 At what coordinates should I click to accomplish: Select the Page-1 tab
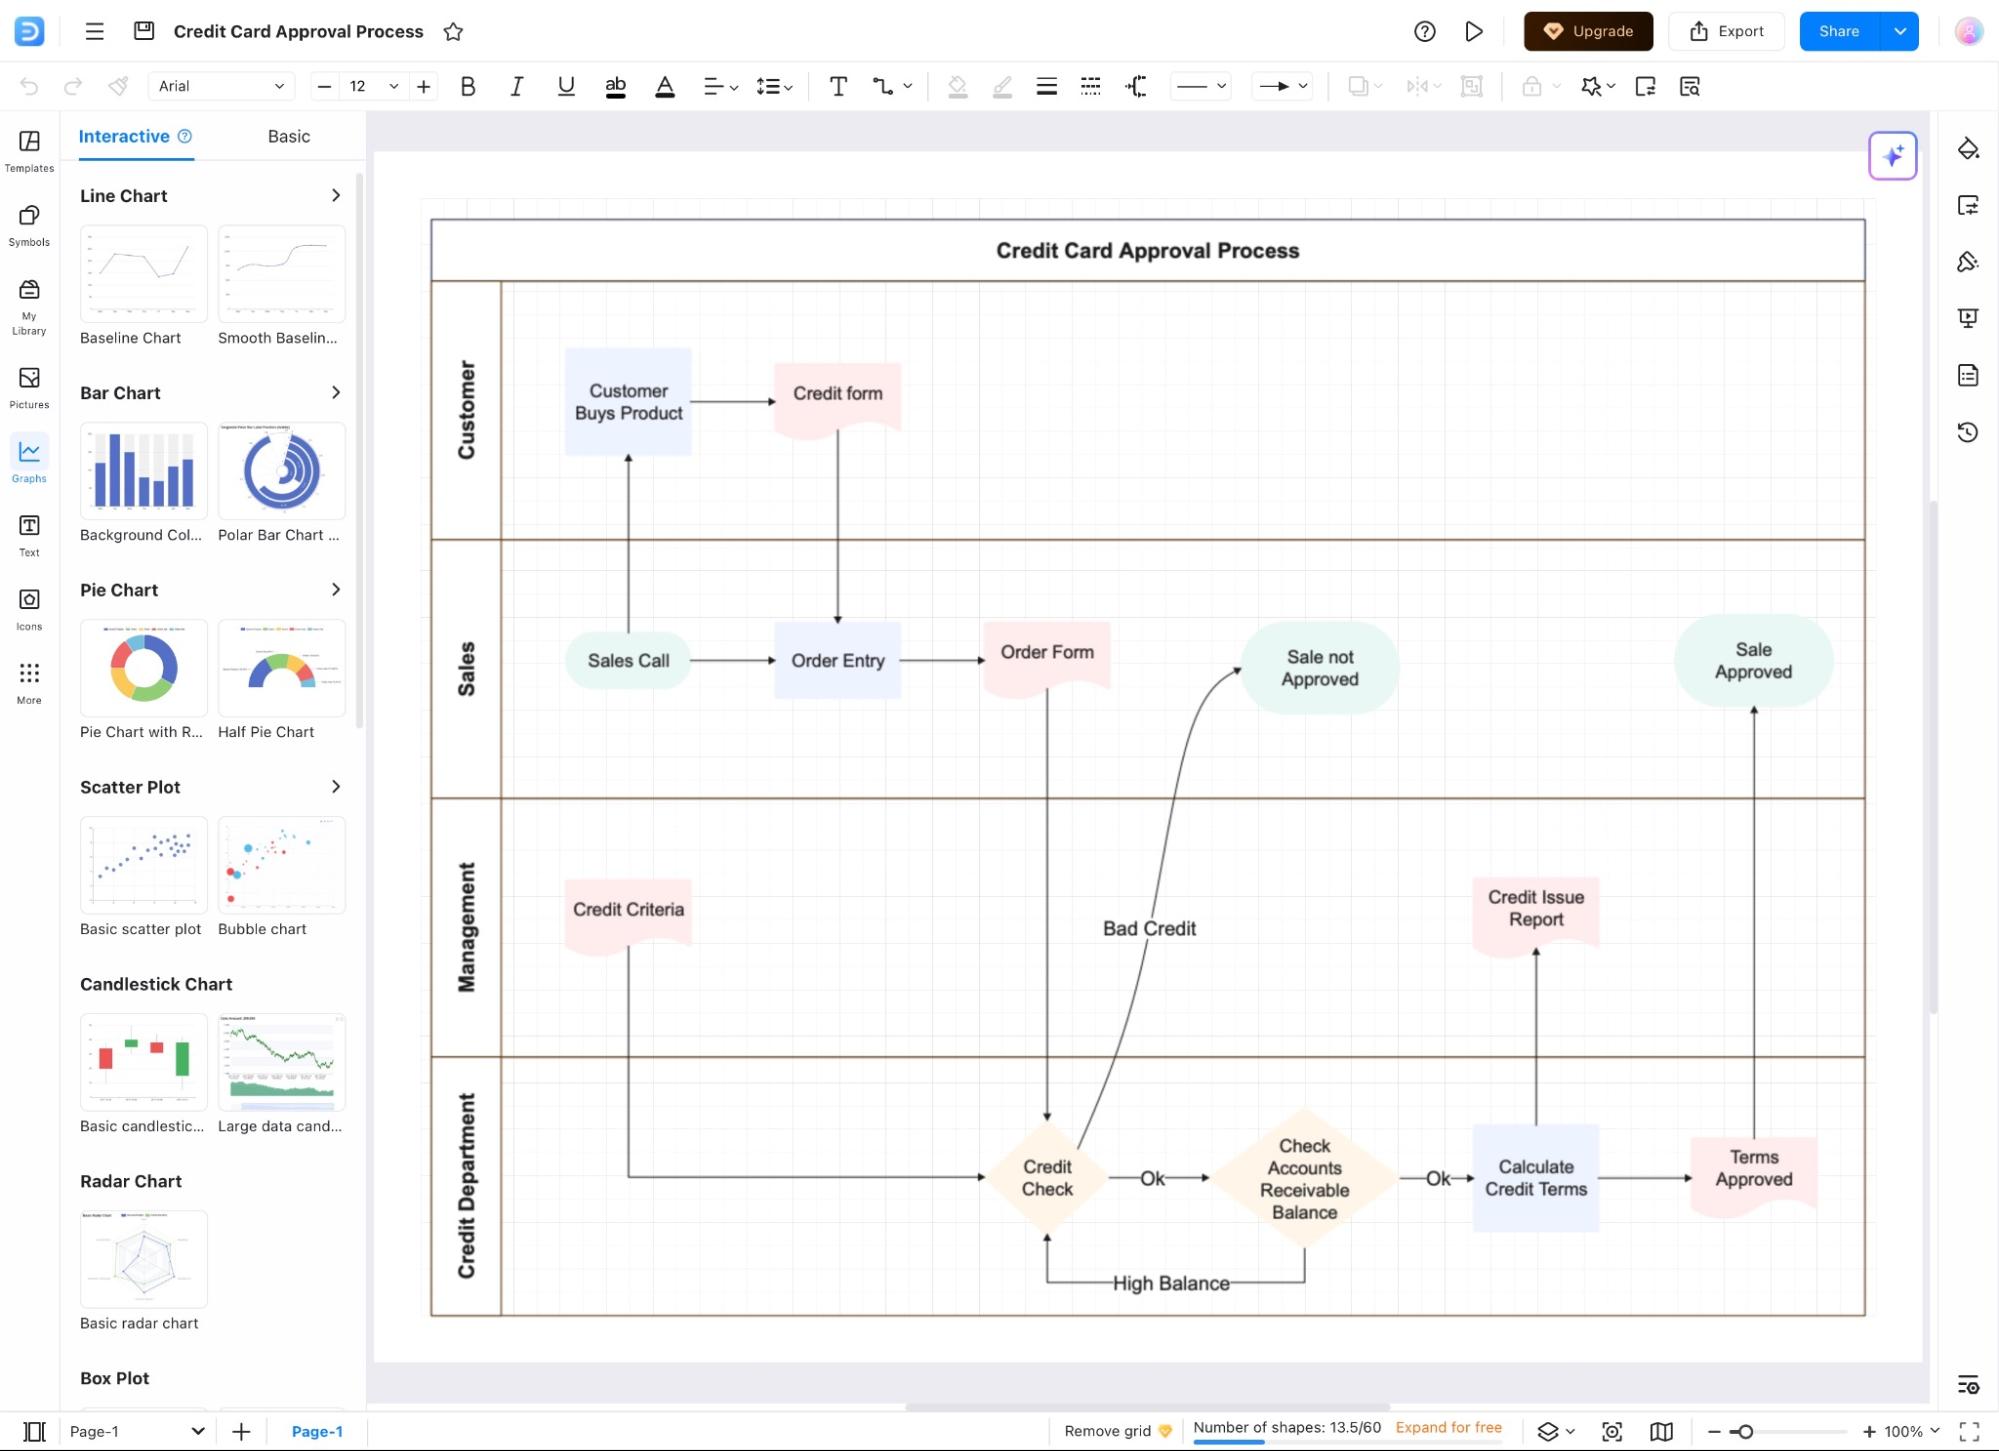pos(316,1431)
